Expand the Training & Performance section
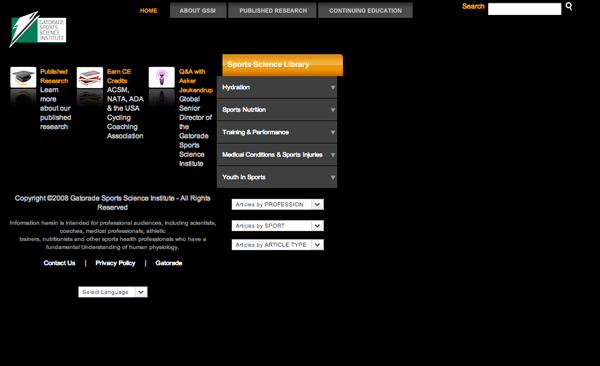 (x=277, y=132)
